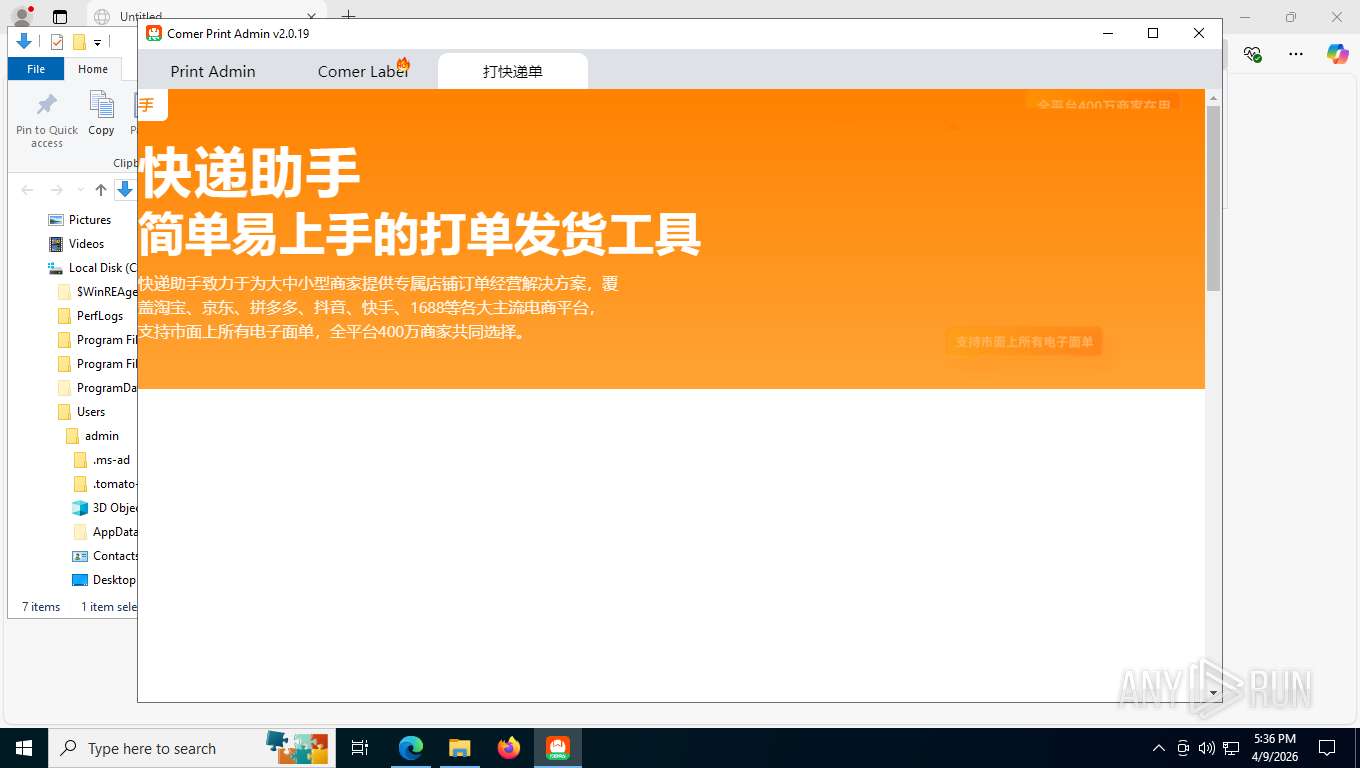Screen dimensions: 1360x768
Task: Select the AppData folder in tree
Action: click(x=105, y=532)
